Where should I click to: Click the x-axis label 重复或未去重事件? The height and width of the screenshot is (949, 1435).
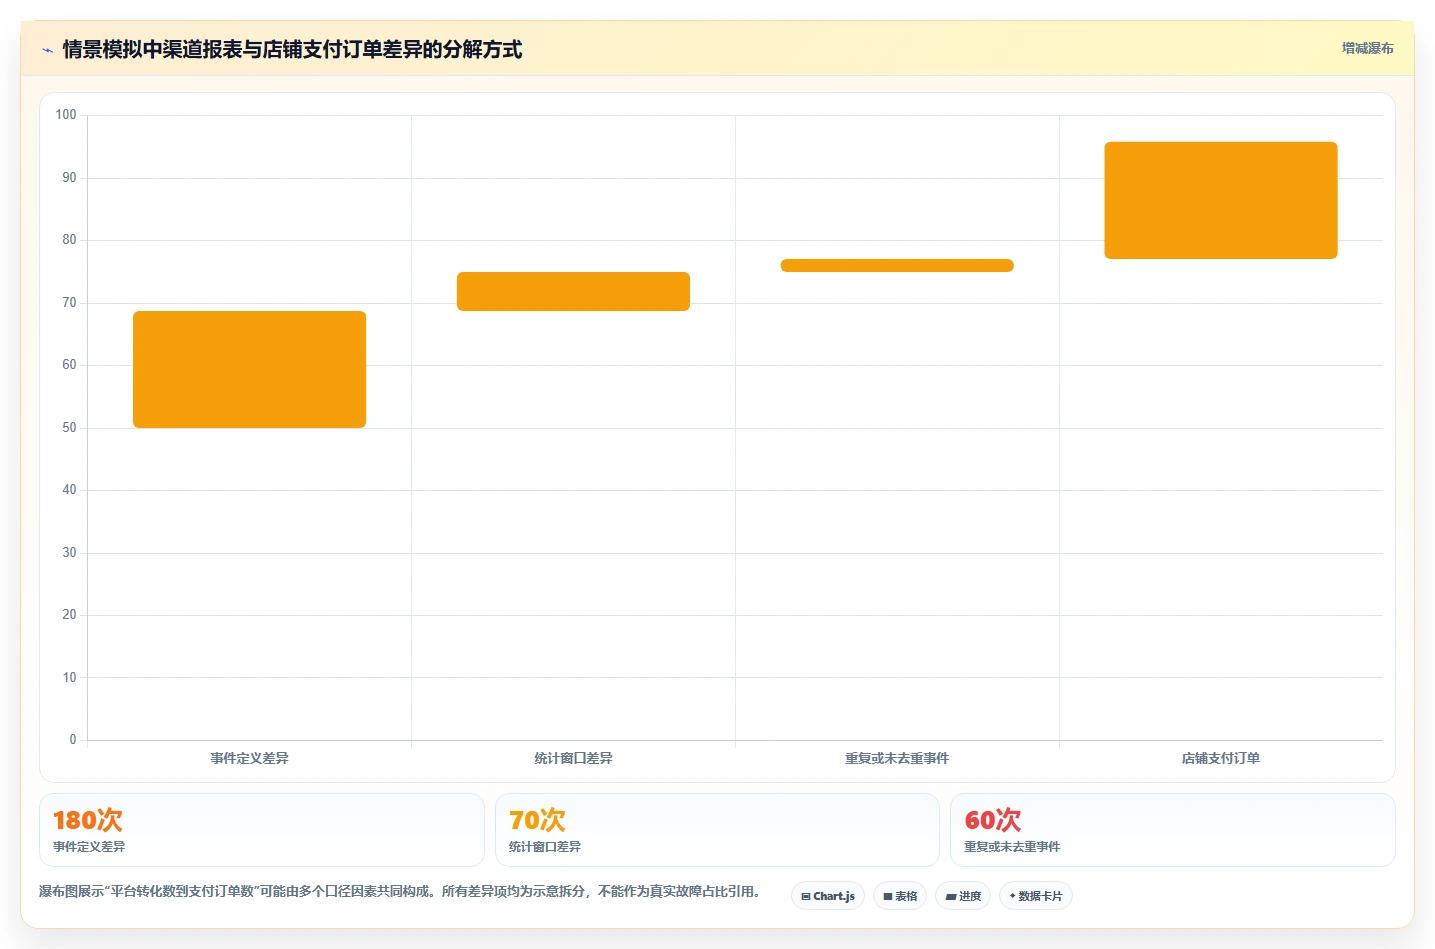click(x=897, y=758)
